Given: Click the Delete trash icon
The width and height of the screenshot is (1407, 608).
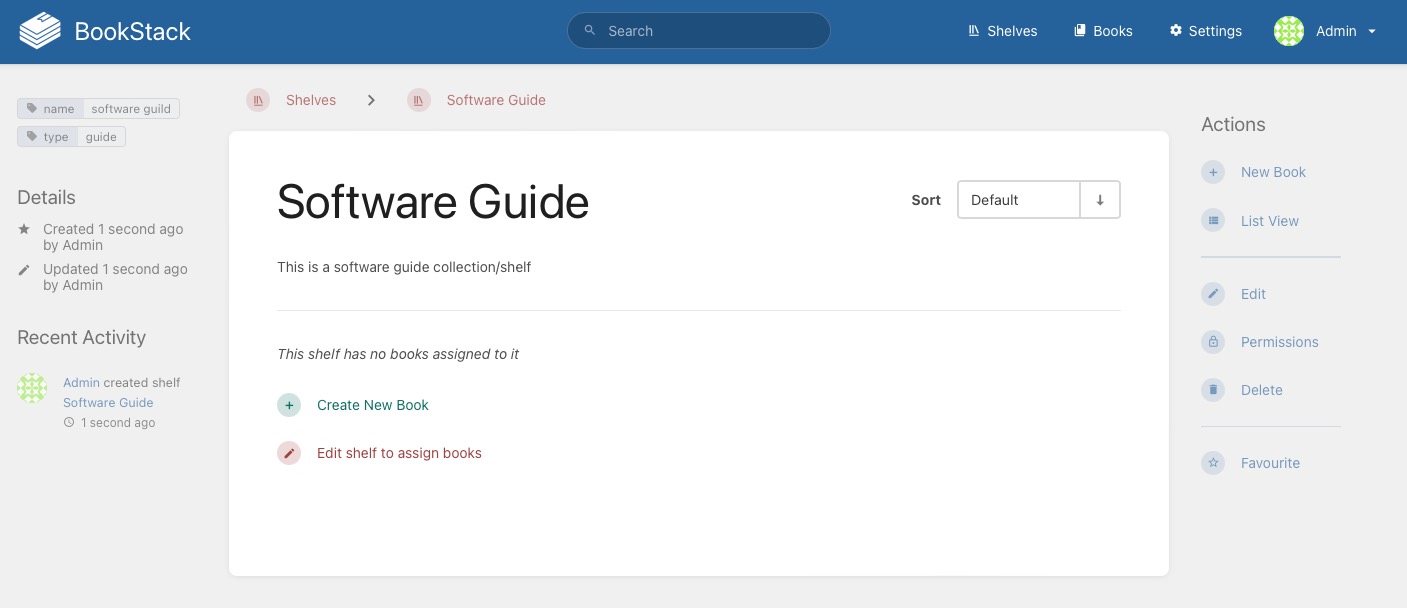Looking at the screenshot, I should (x=1213, y=390).
